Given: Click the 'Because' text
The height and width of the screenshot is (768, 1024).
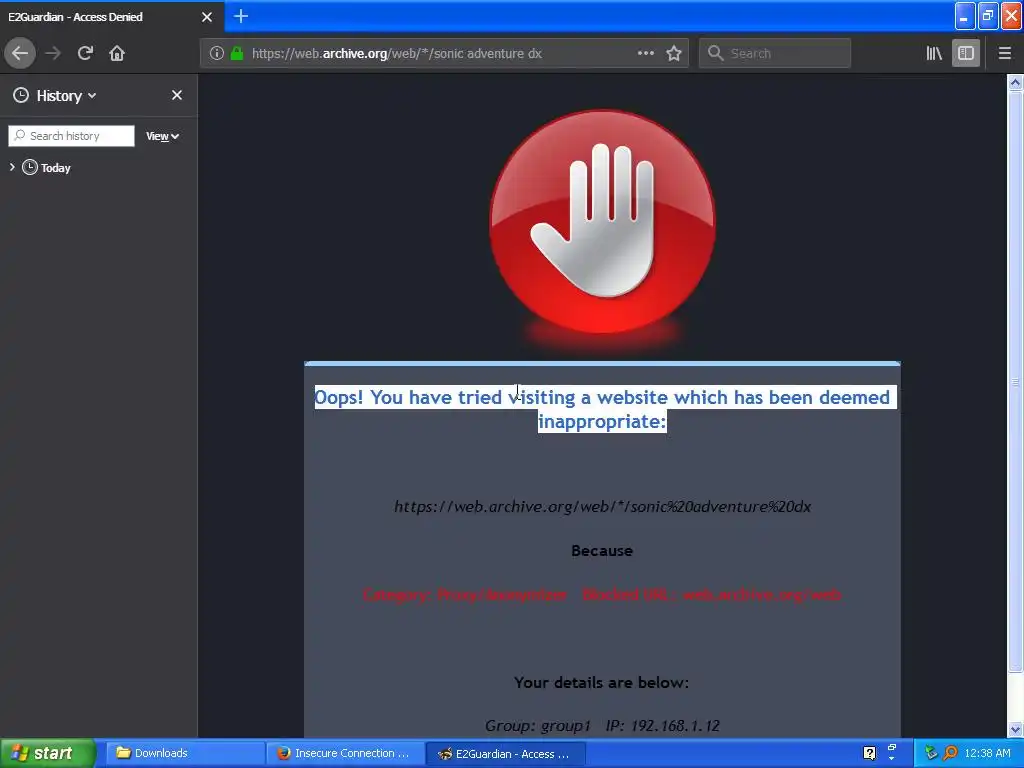Looking at the screenshot, I should tap(602, 551).
